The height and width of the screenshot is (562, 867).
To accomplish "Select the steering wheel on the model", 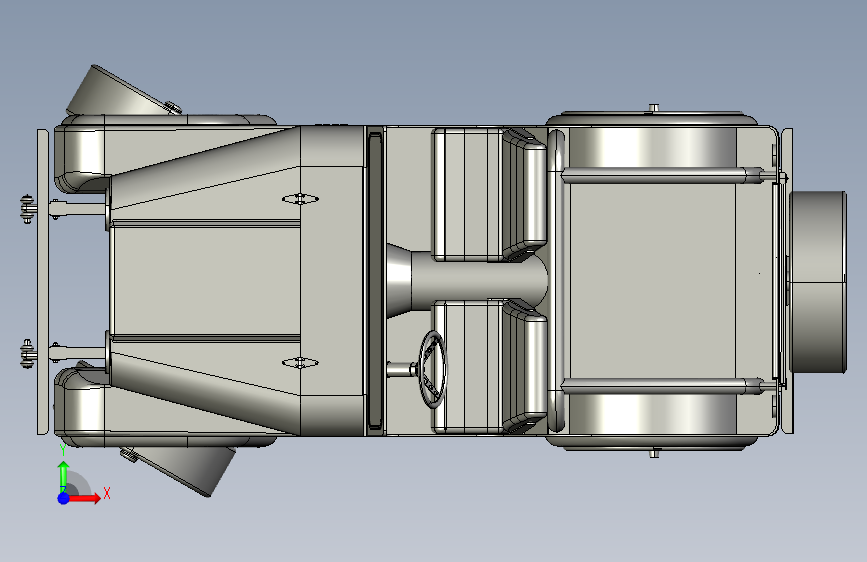I will [x=432, y=370].
